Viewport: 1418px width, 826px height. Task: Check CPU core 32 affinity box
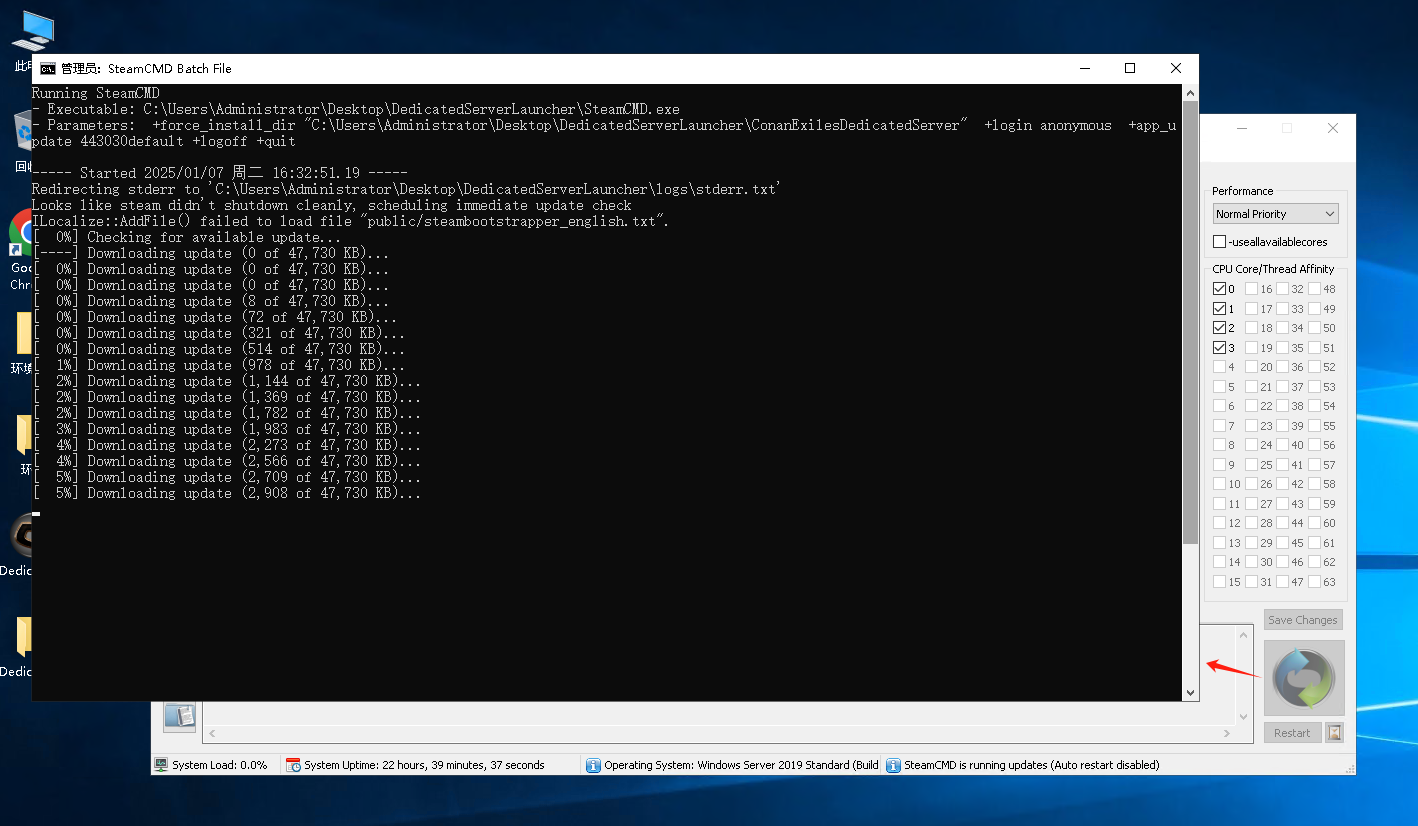coord(1282,289)
